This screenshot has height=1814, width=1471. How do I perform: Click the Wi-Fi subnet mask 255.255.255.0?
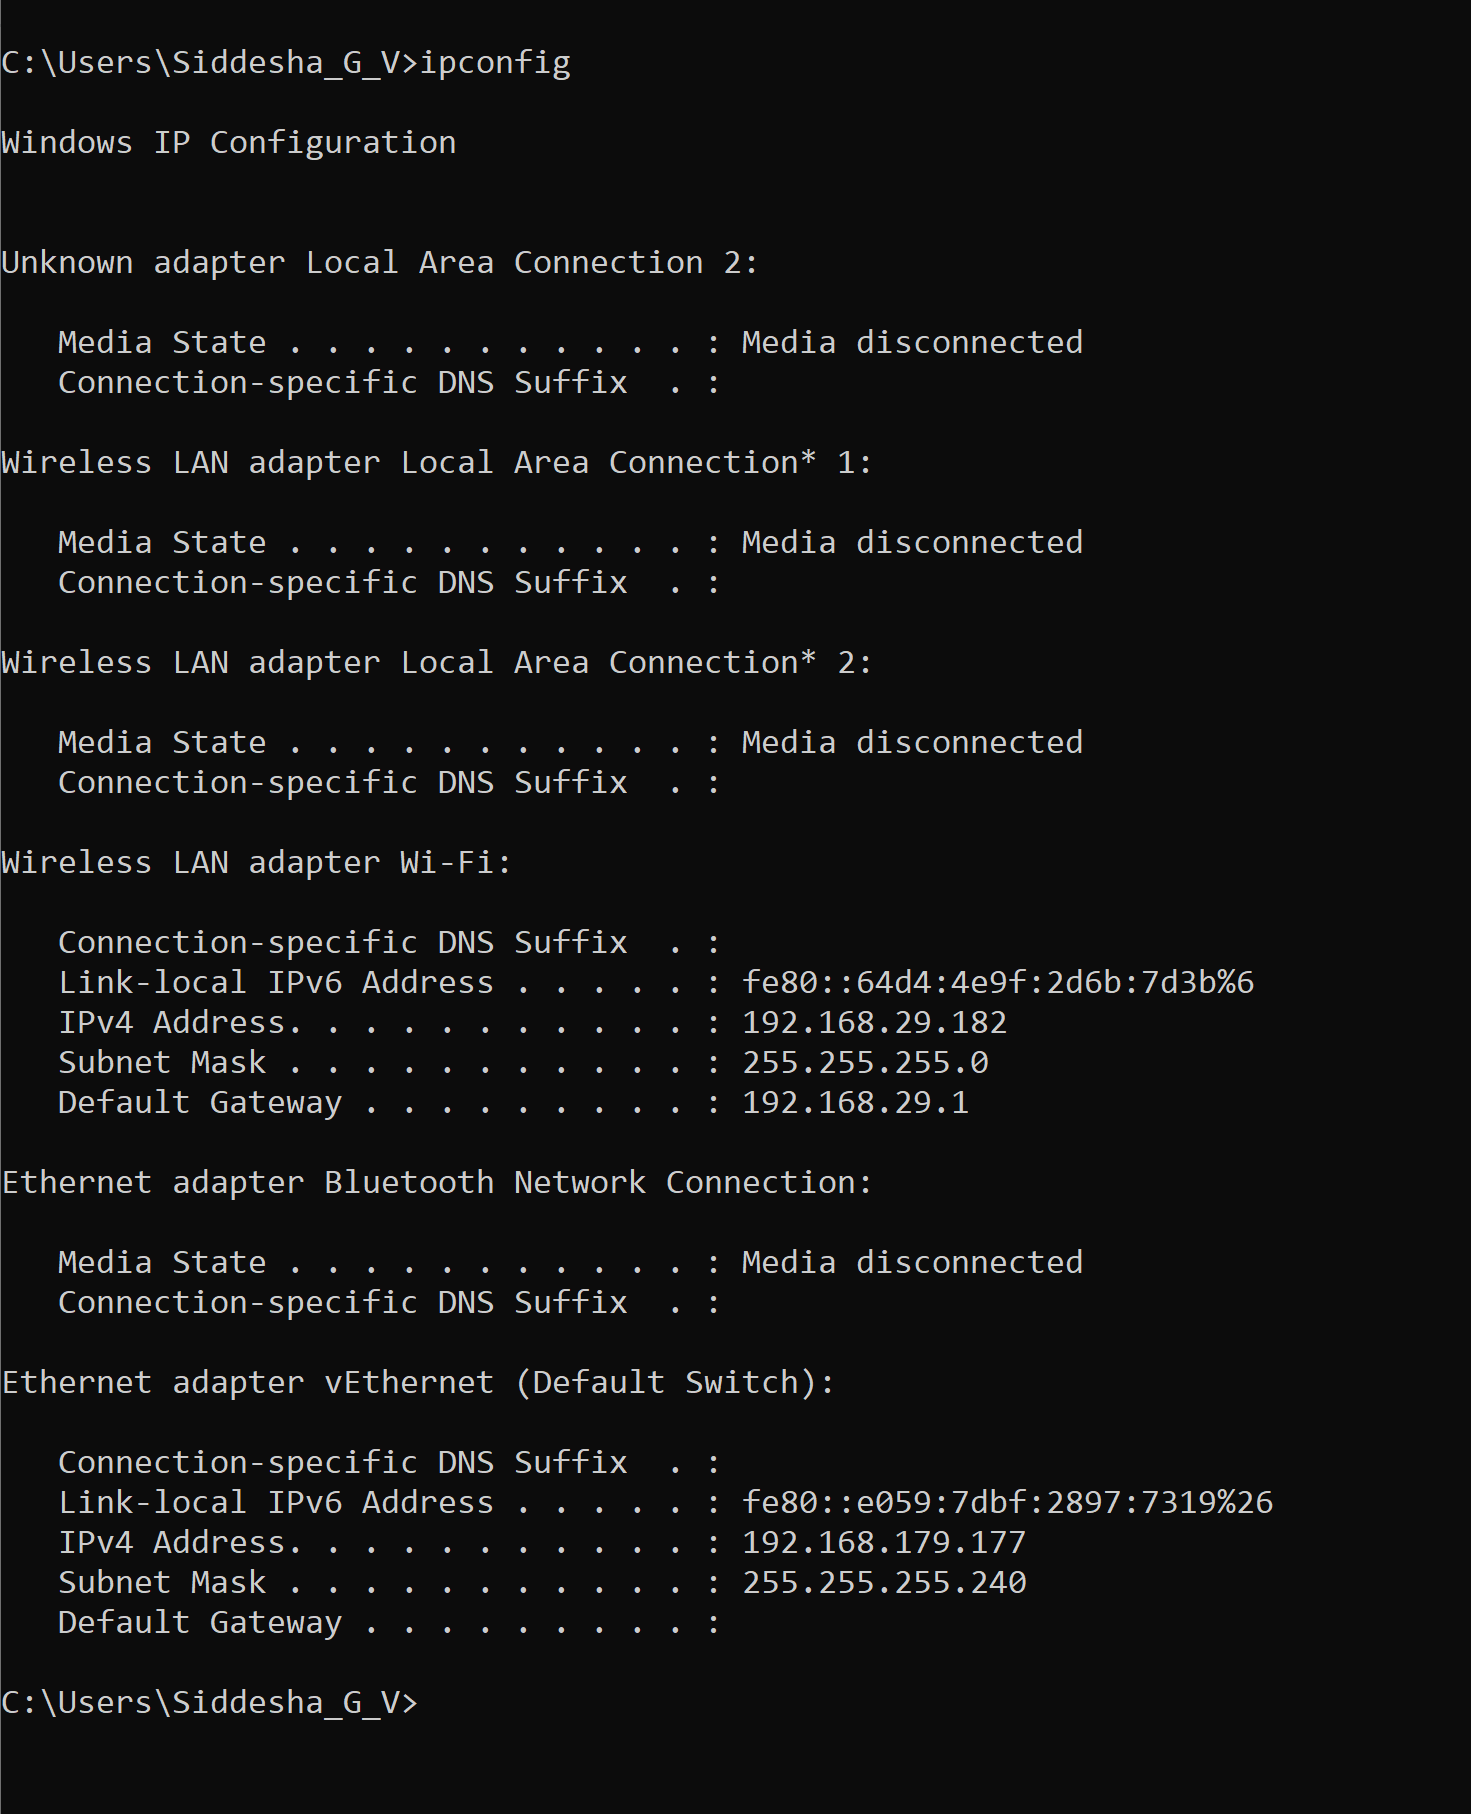(x=865, y=1062)
